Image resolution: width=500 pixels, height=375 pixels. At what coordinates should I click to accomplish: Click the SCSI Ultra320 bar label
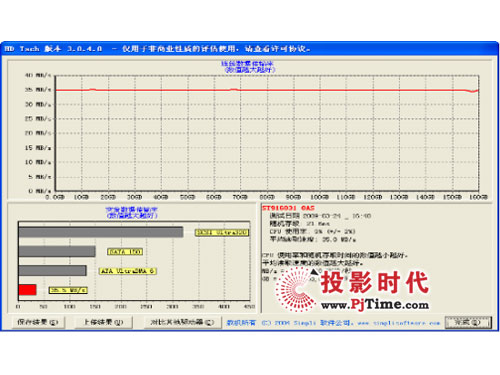click(x=222, y=233)
